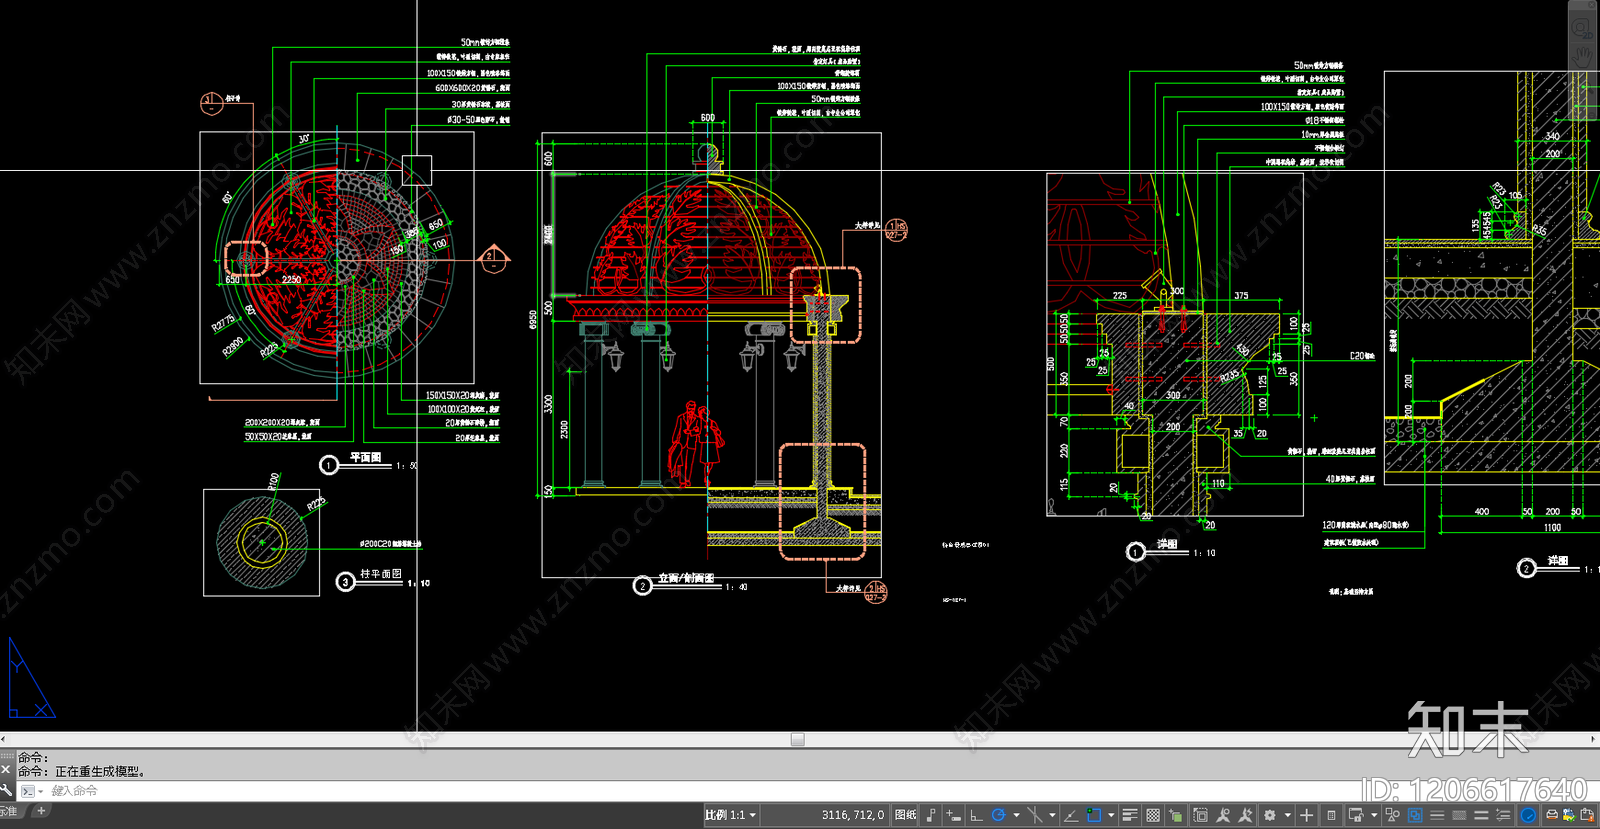Open workspace switching gear dropdown arrow

point(1287,815)
